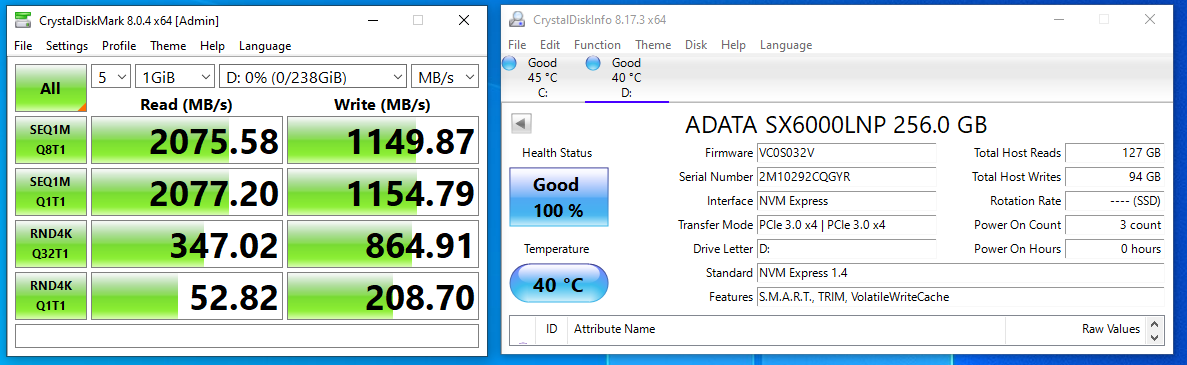Screen dimensions: 1187x365
Task: Click the Drive Letter field D:
Action: pyautogui.click(x=846, y=249)
